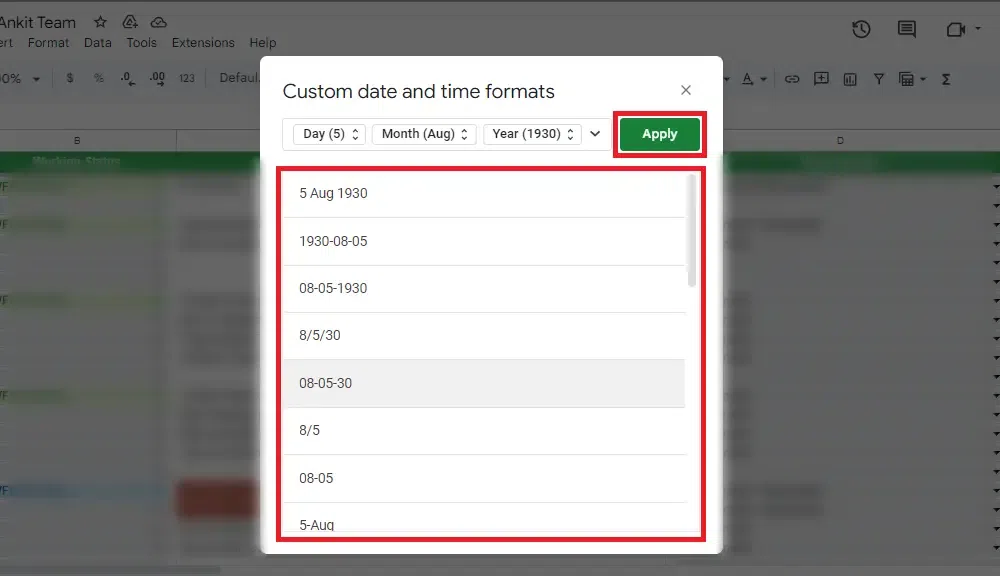1000x576 pixels.
Task: Star the Ankit Team document
Action: [100, 22]
